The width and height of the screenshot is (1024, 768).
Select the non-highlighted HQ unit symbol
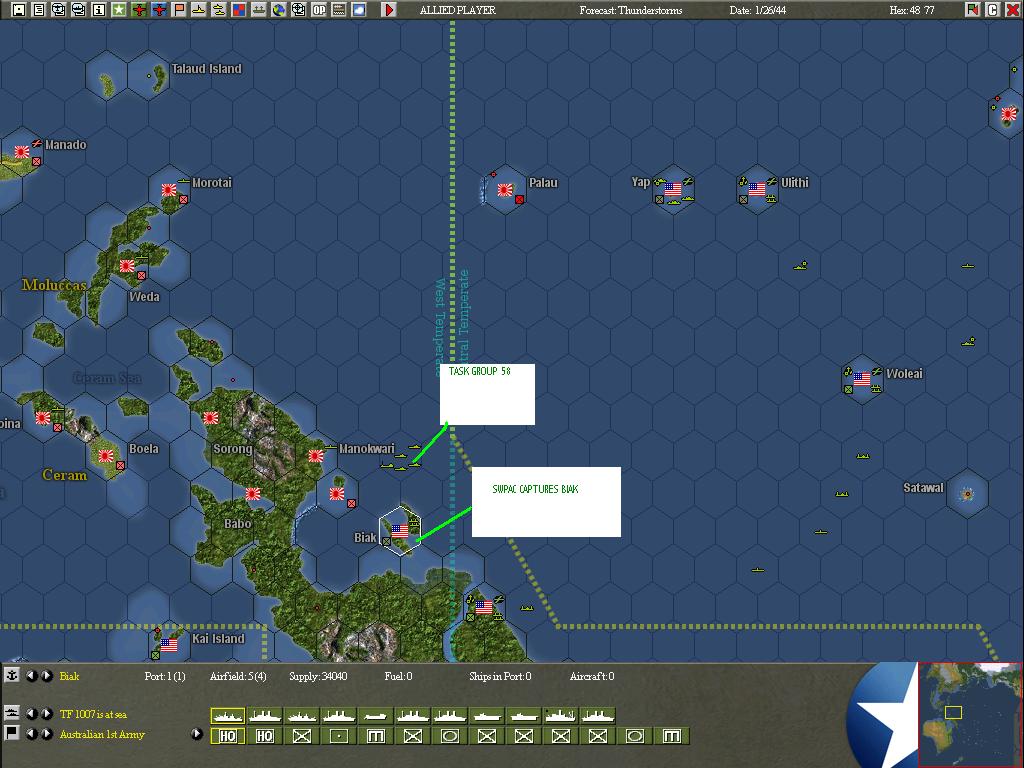point(264,736)
